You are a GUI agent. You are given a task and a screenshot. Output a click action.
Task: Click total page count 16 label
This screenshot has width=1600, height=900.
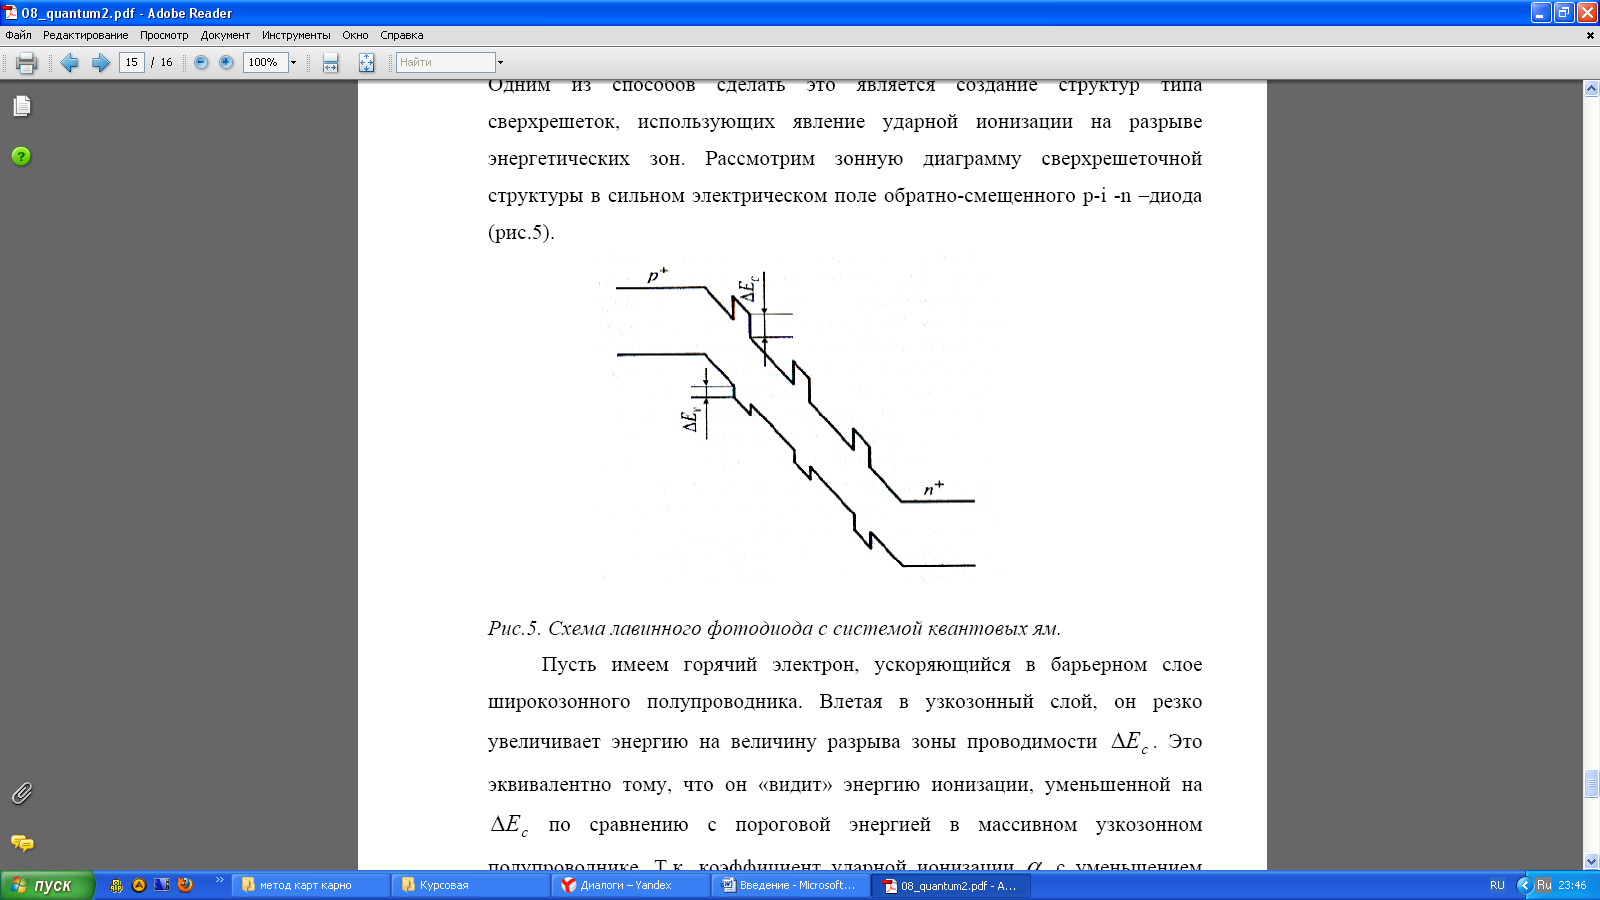166,62
